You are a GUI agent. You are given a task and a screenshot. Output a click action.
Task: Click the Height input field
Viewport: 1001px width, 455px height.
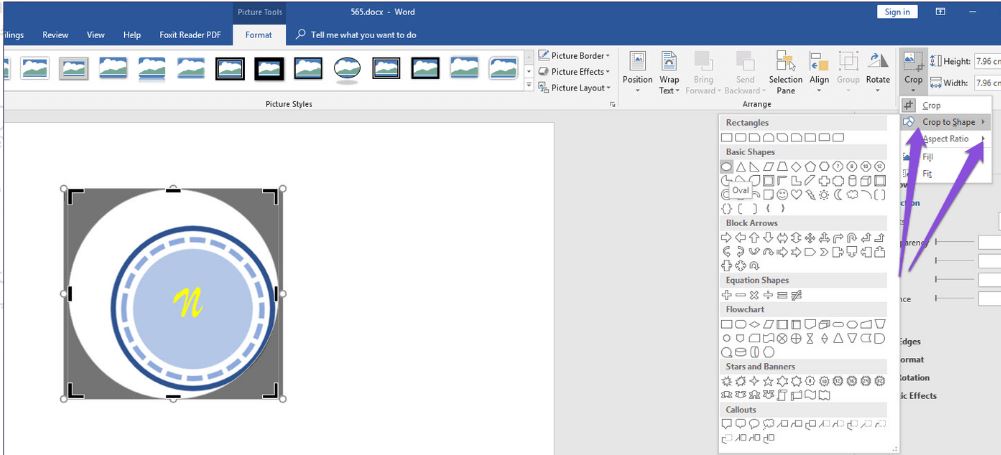click(986, 62)
